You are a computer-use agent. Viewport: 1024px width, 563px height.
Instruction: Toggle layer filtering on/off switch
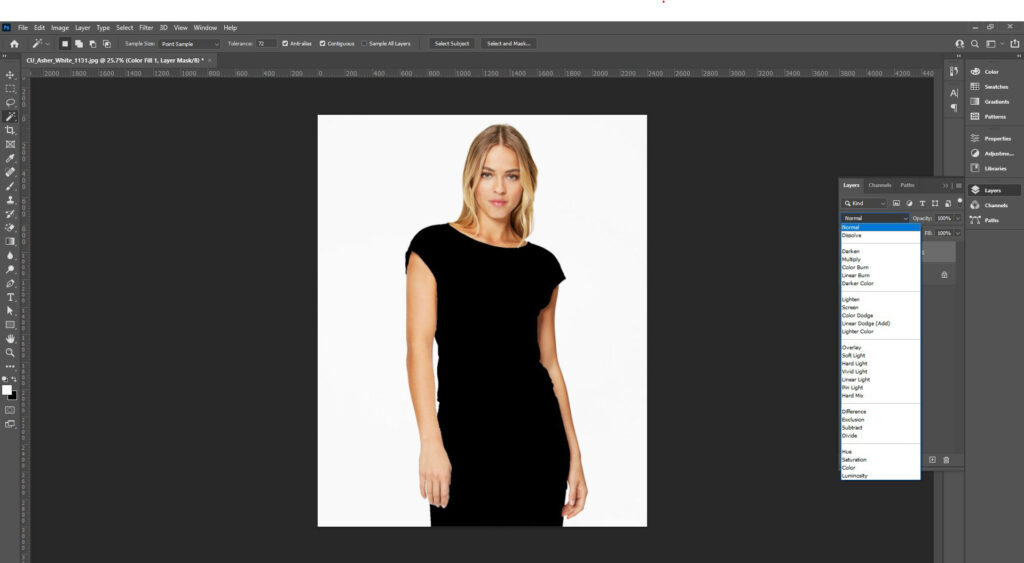pos(959,201)
